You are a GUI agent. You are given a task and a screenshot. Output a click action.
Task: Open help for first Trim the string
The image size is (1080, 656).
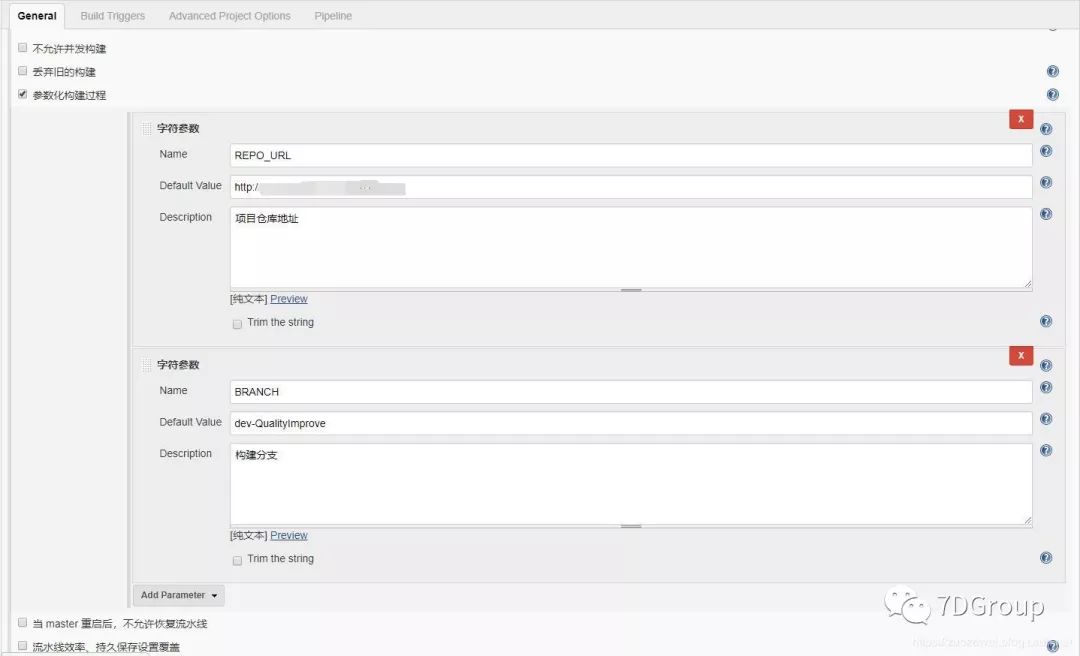1046,321
